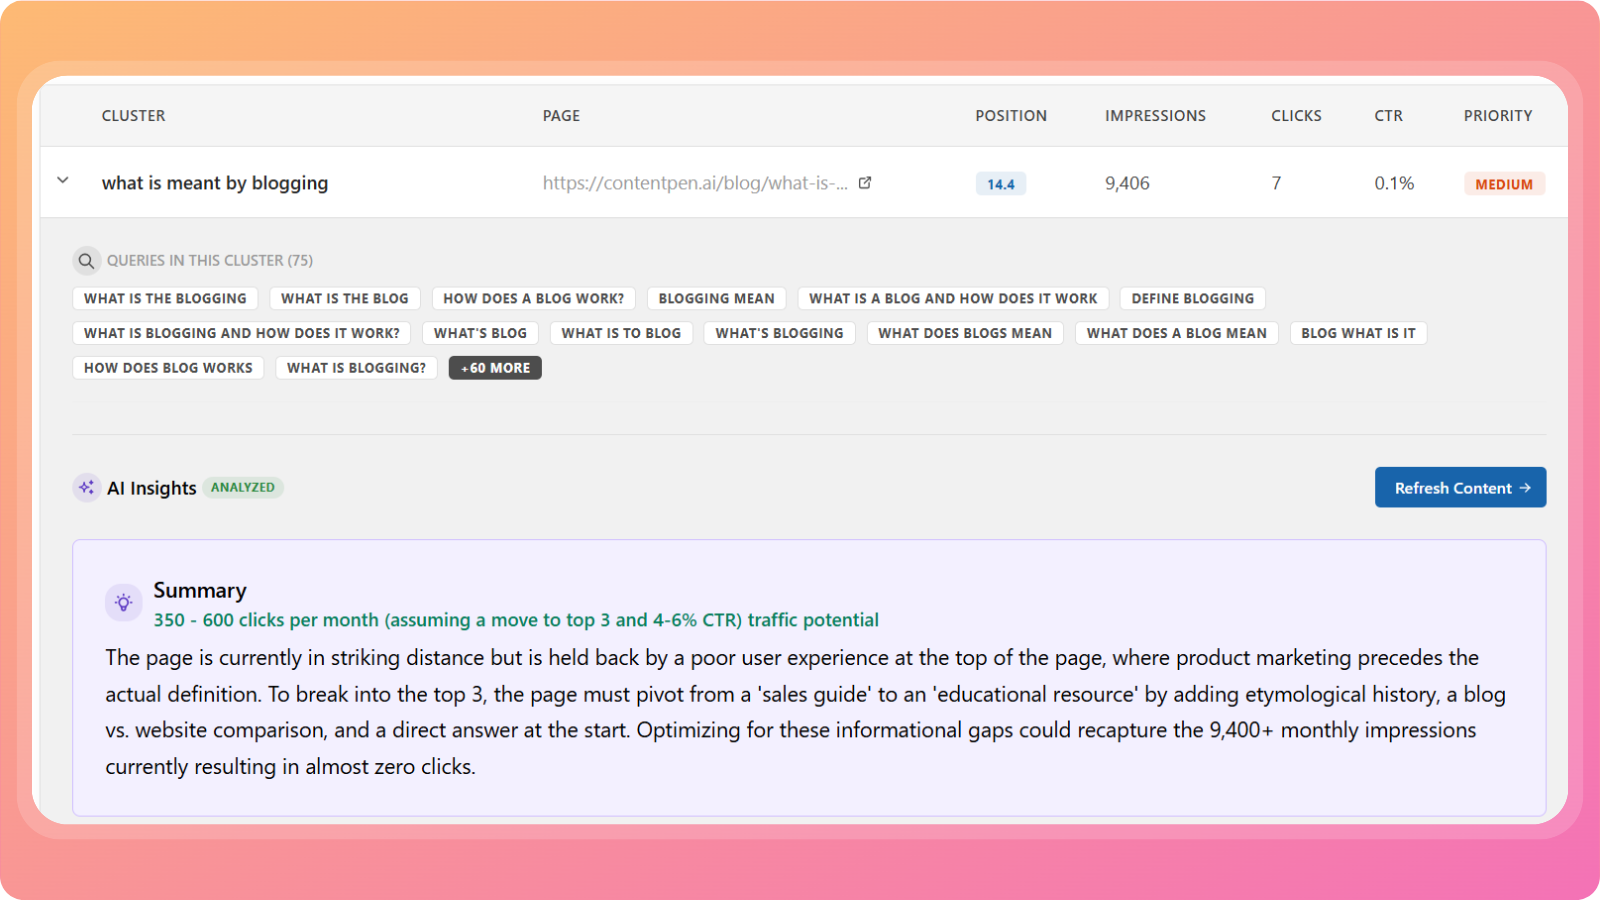
Task: Click the MEDIUM priority badge
Action: [x=1504, y=184]
